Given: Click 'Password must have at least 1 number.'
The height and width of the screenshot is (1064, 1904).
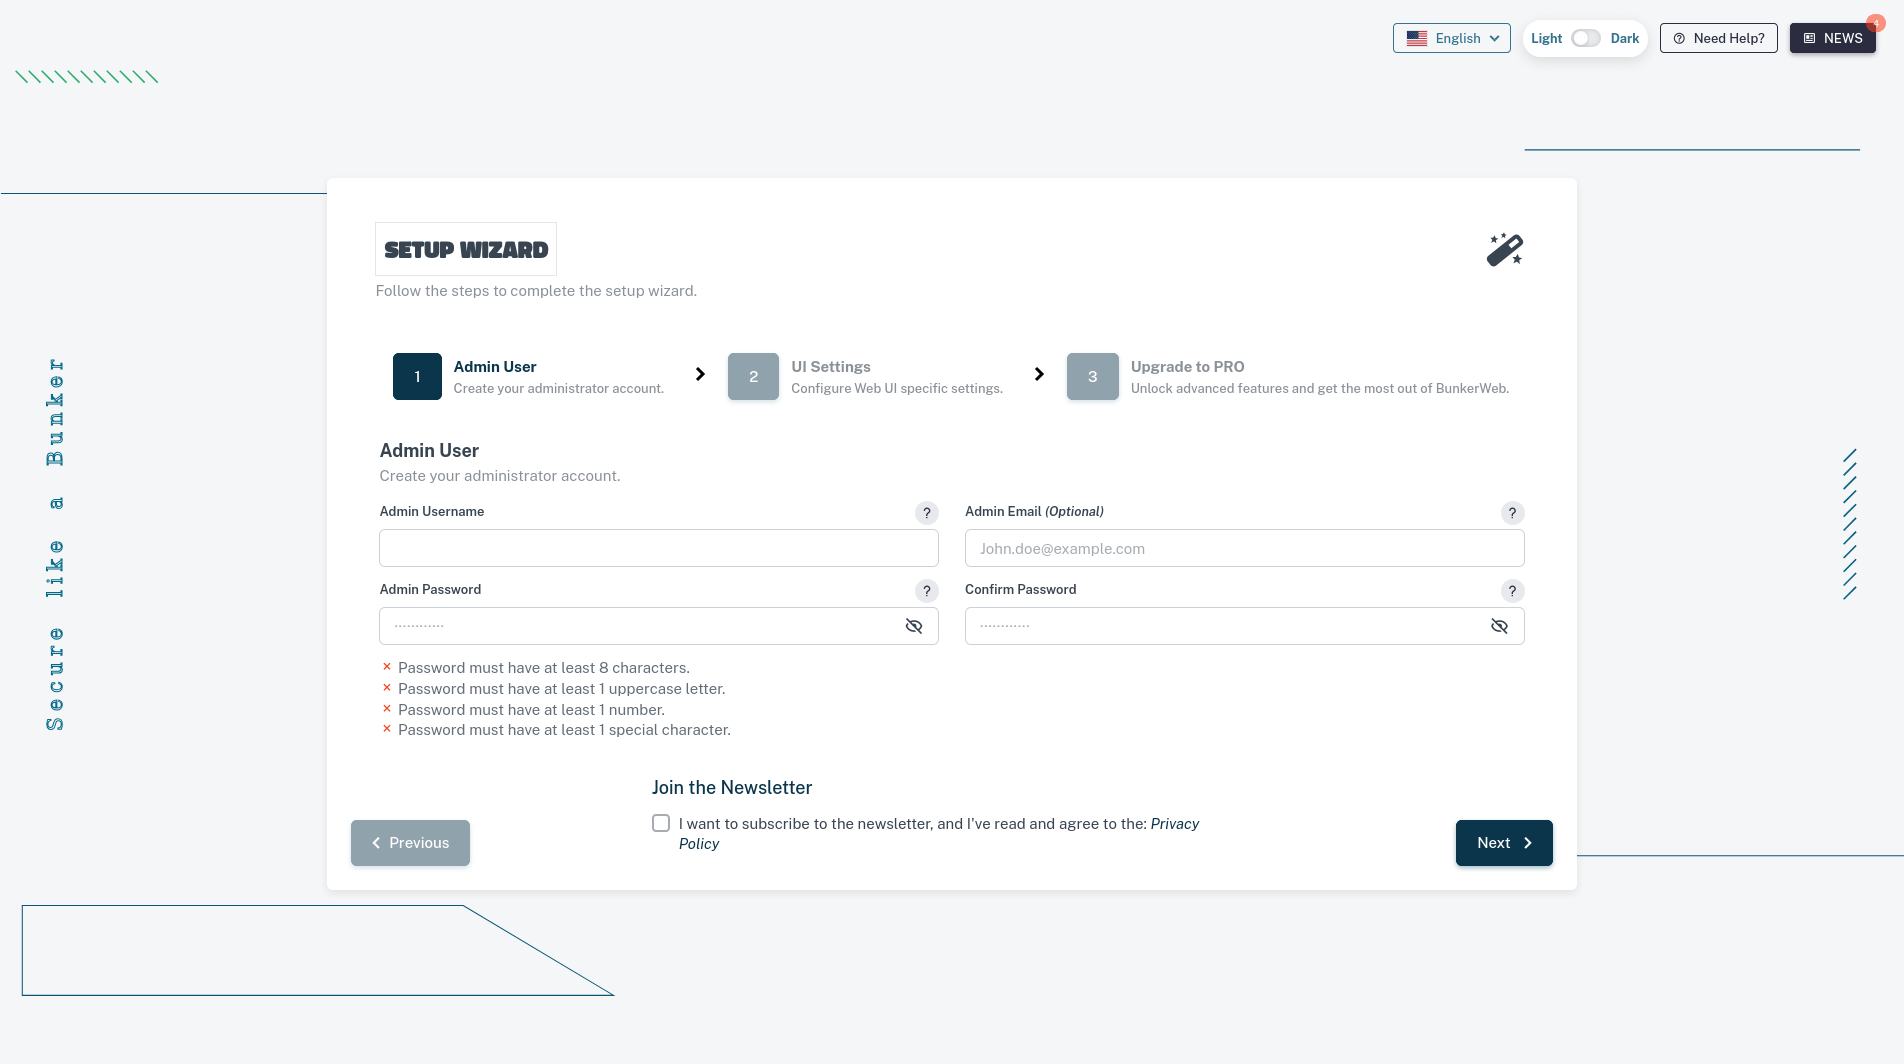Looking at the screenshot, I should pos(531,710).
